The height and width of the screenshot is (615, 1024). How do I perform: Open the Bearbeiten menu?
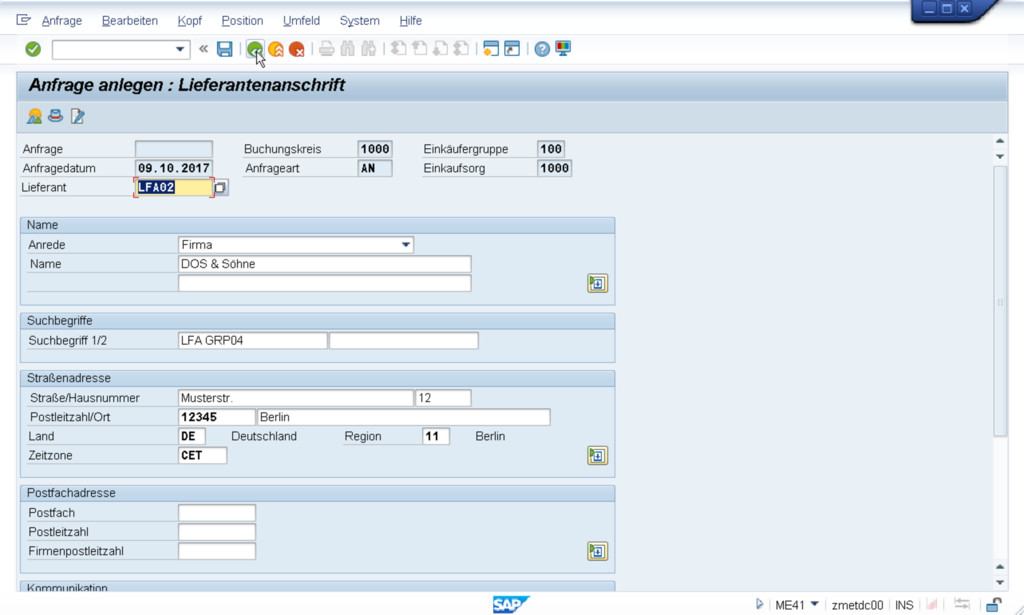(130, 21)
